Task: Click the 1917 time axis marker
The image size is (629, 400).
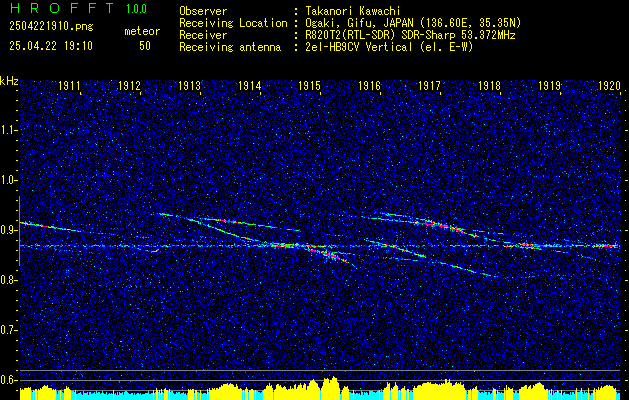Action: pyautogui.click(x=430, y=85)
